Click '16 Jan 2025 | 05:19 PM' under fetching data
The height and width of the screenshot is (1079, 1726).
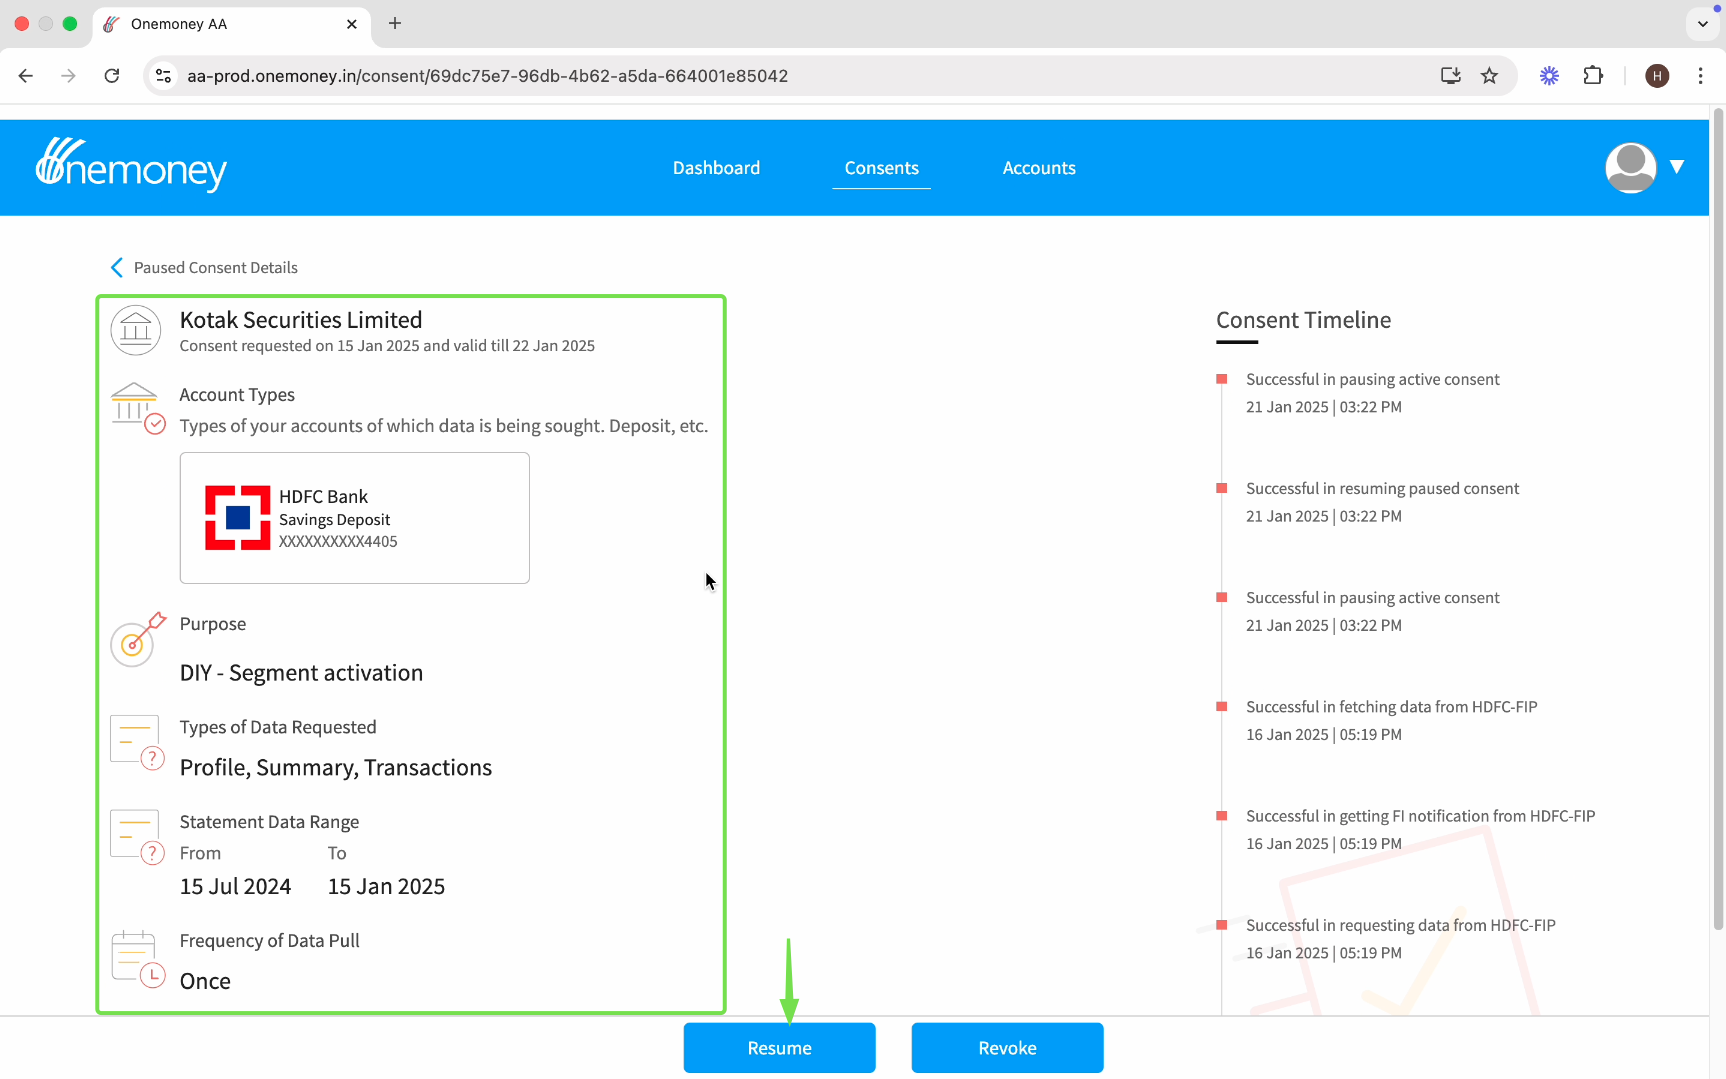click(x=1323, y=735)
